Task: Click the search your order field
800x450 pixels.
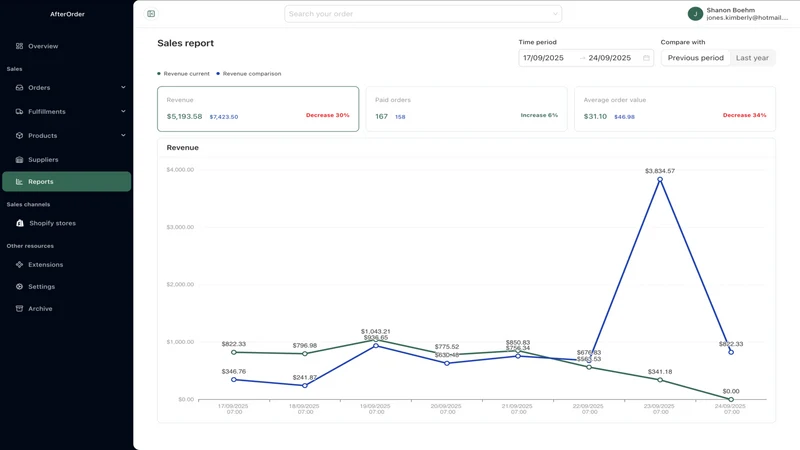Action: tap(423, 14)
